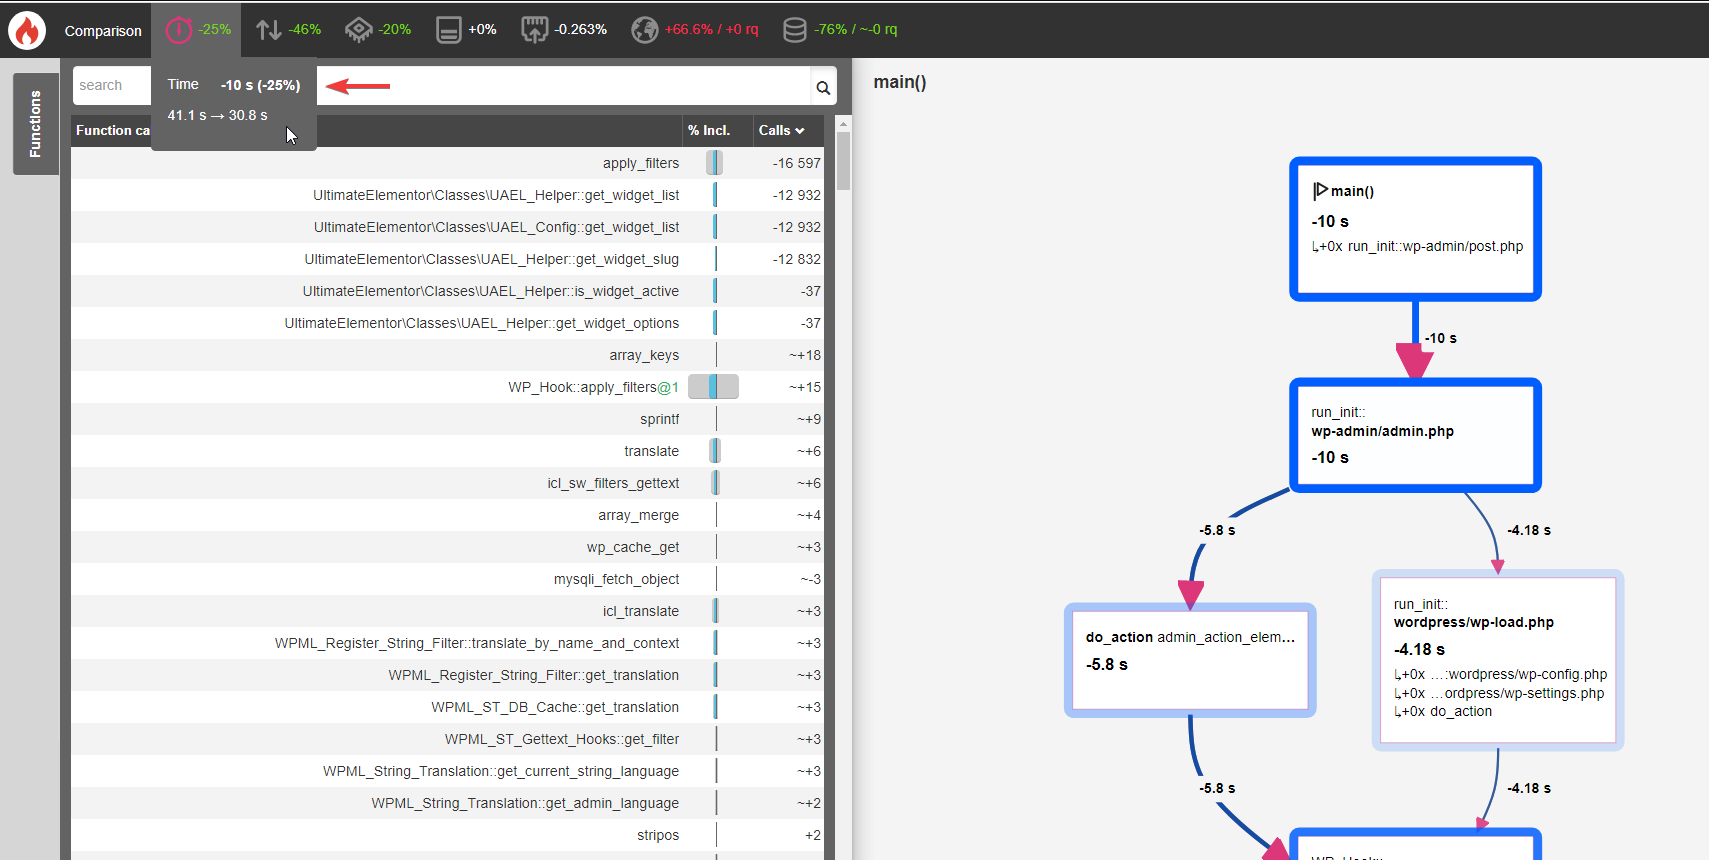
Task: Click the Blackfire flame logo
Action: point(27,30)
